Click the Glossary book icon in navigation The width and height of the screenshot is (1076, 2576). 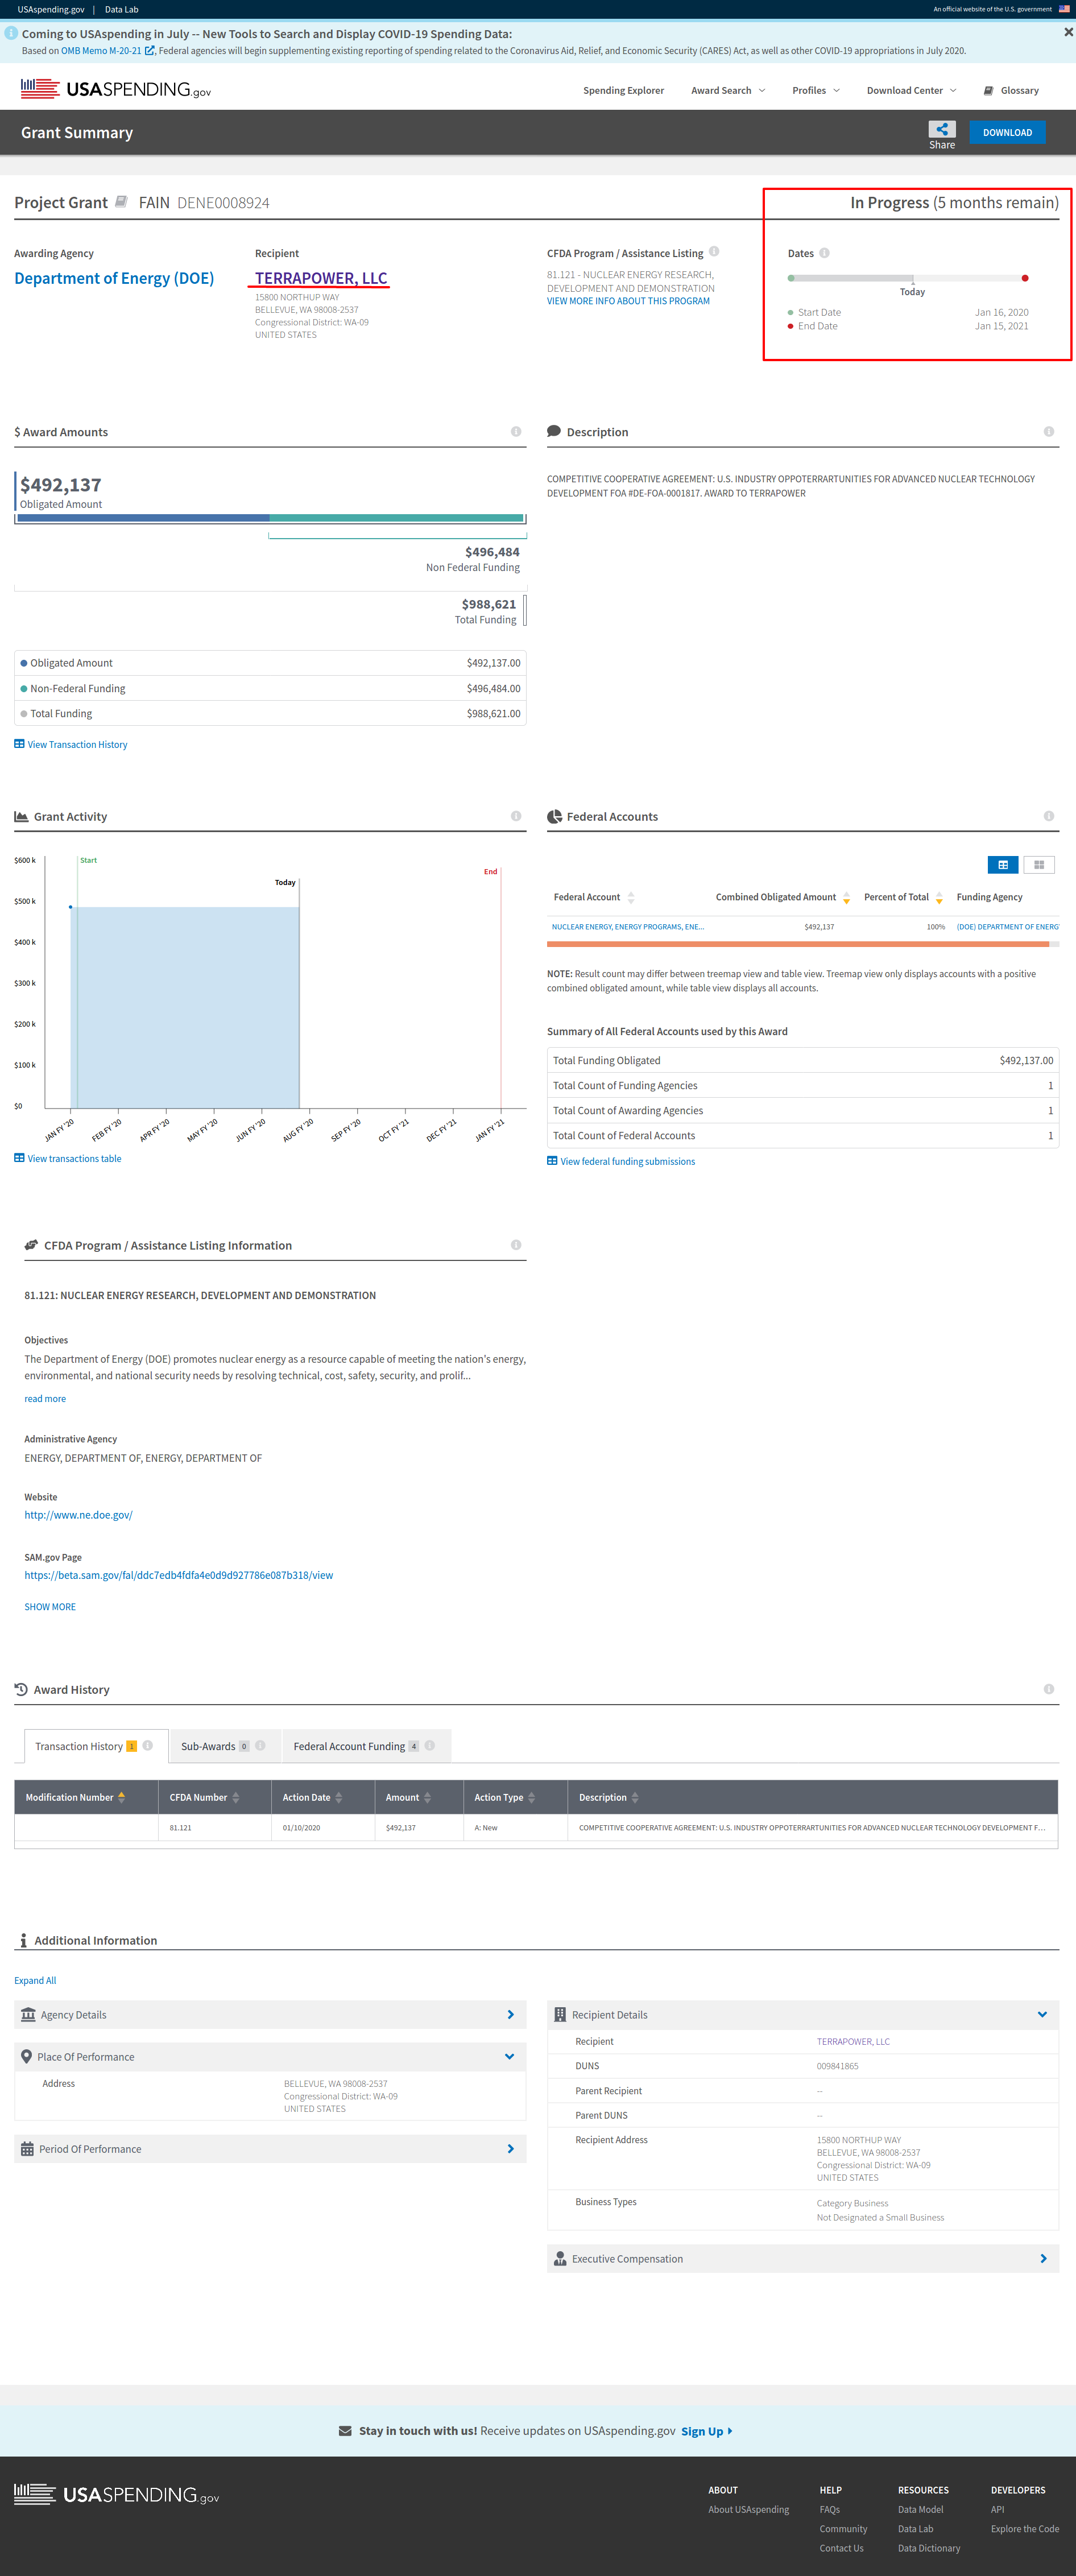click(x=988, y=90)
